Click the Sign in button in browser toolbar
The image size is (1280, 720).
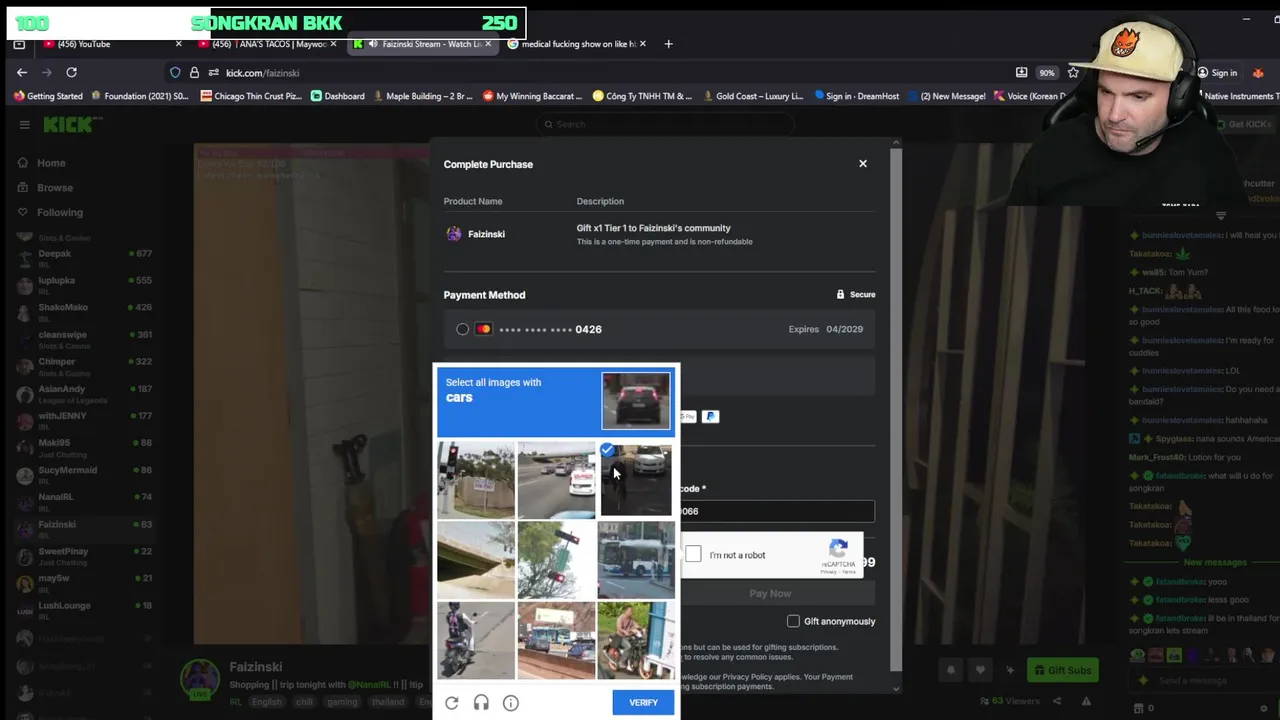coord(1217,73)
